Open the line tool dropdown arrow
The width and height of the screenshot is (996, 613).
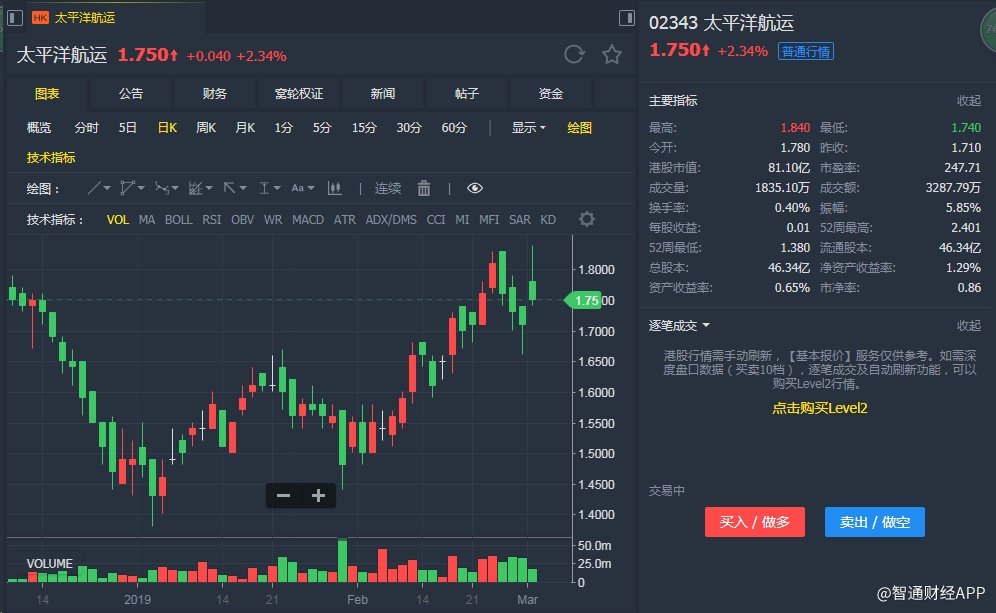[x=107, y=188]
